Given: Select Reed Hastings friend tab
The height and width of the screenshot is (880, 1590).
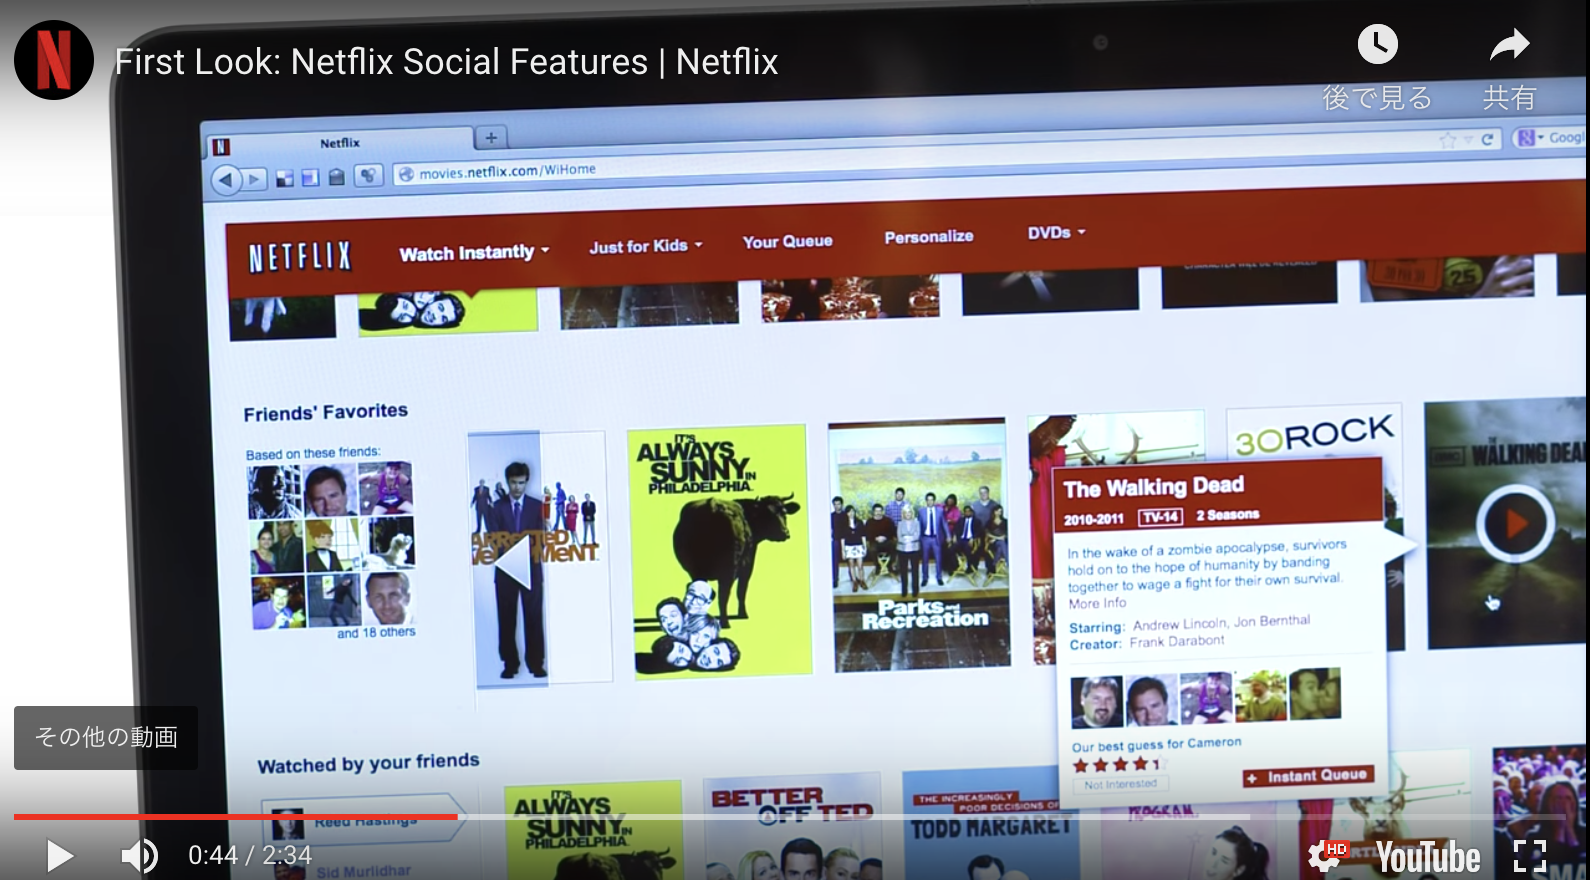Looking at the screenshot, I should tap(365, 820).
